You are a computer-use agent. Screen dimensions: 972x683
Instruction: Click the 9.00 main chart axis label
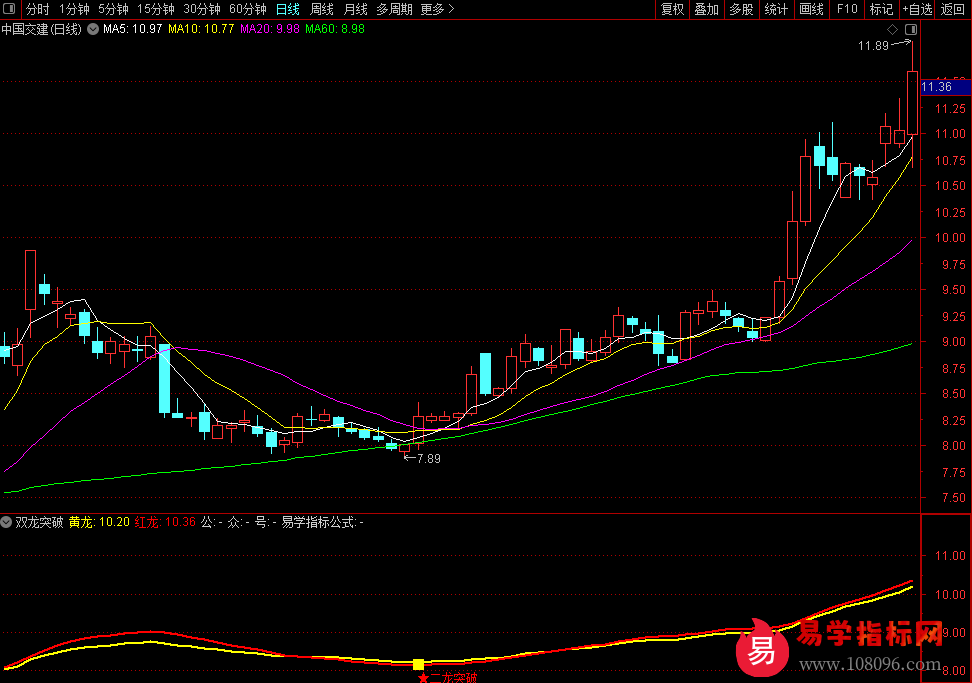[953, 342]
